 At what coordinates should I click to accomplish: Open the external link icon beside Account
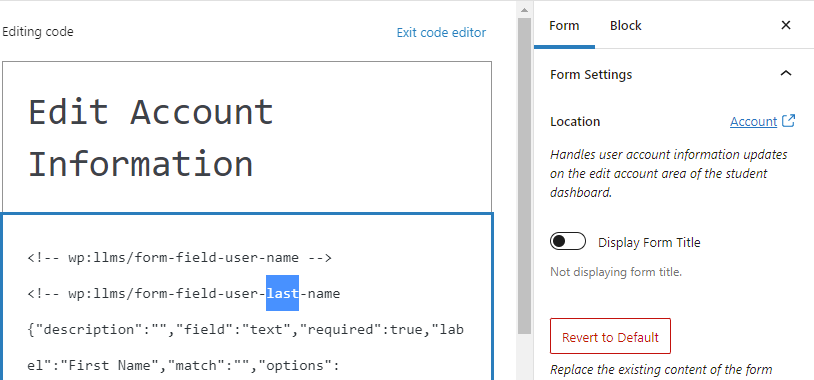[788, 121]
